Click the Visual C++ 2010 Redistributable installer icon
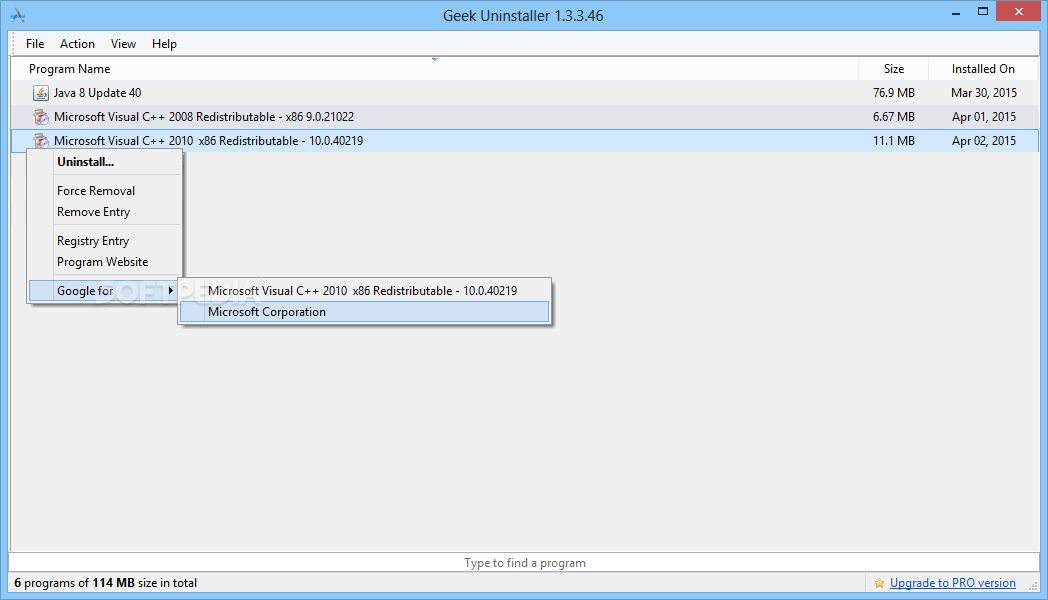Viewport: 1048px width, 600px height. (x=41, y=140)
